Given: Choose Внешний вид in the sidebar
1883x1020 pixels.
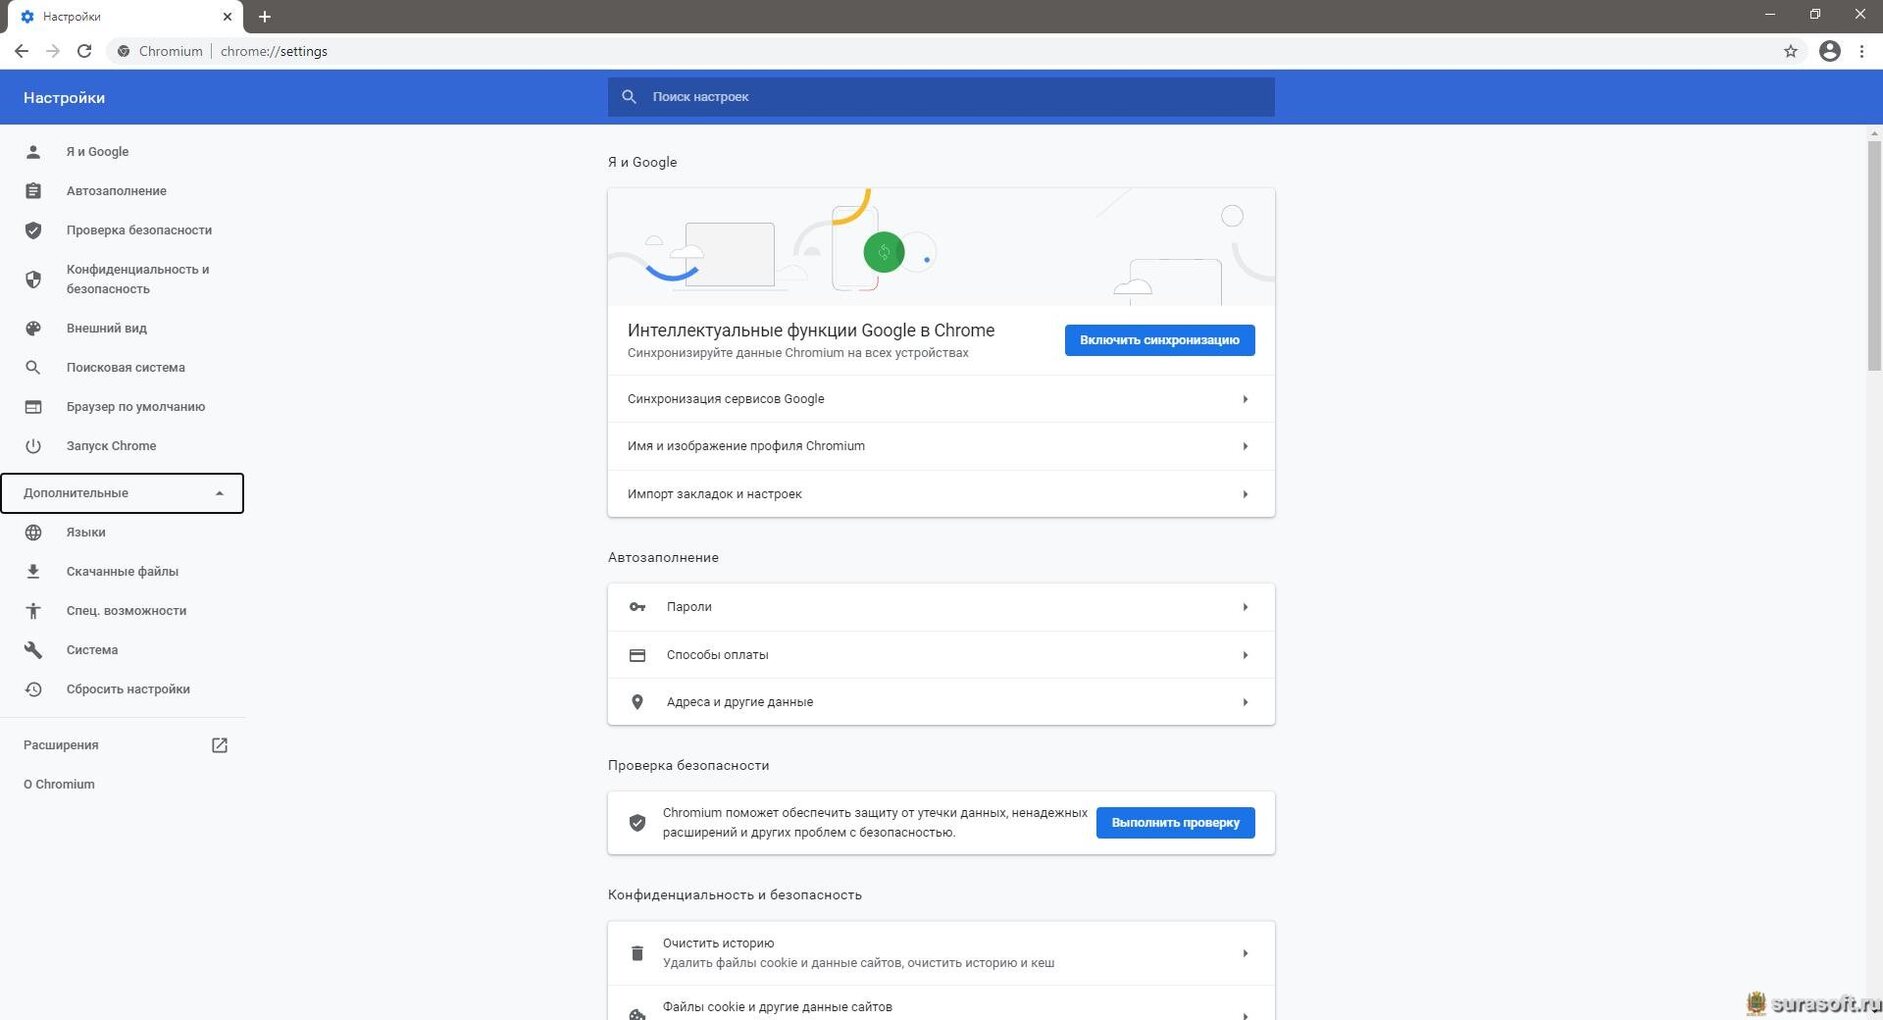Looking at the screenshot, I should coord(106,328).
